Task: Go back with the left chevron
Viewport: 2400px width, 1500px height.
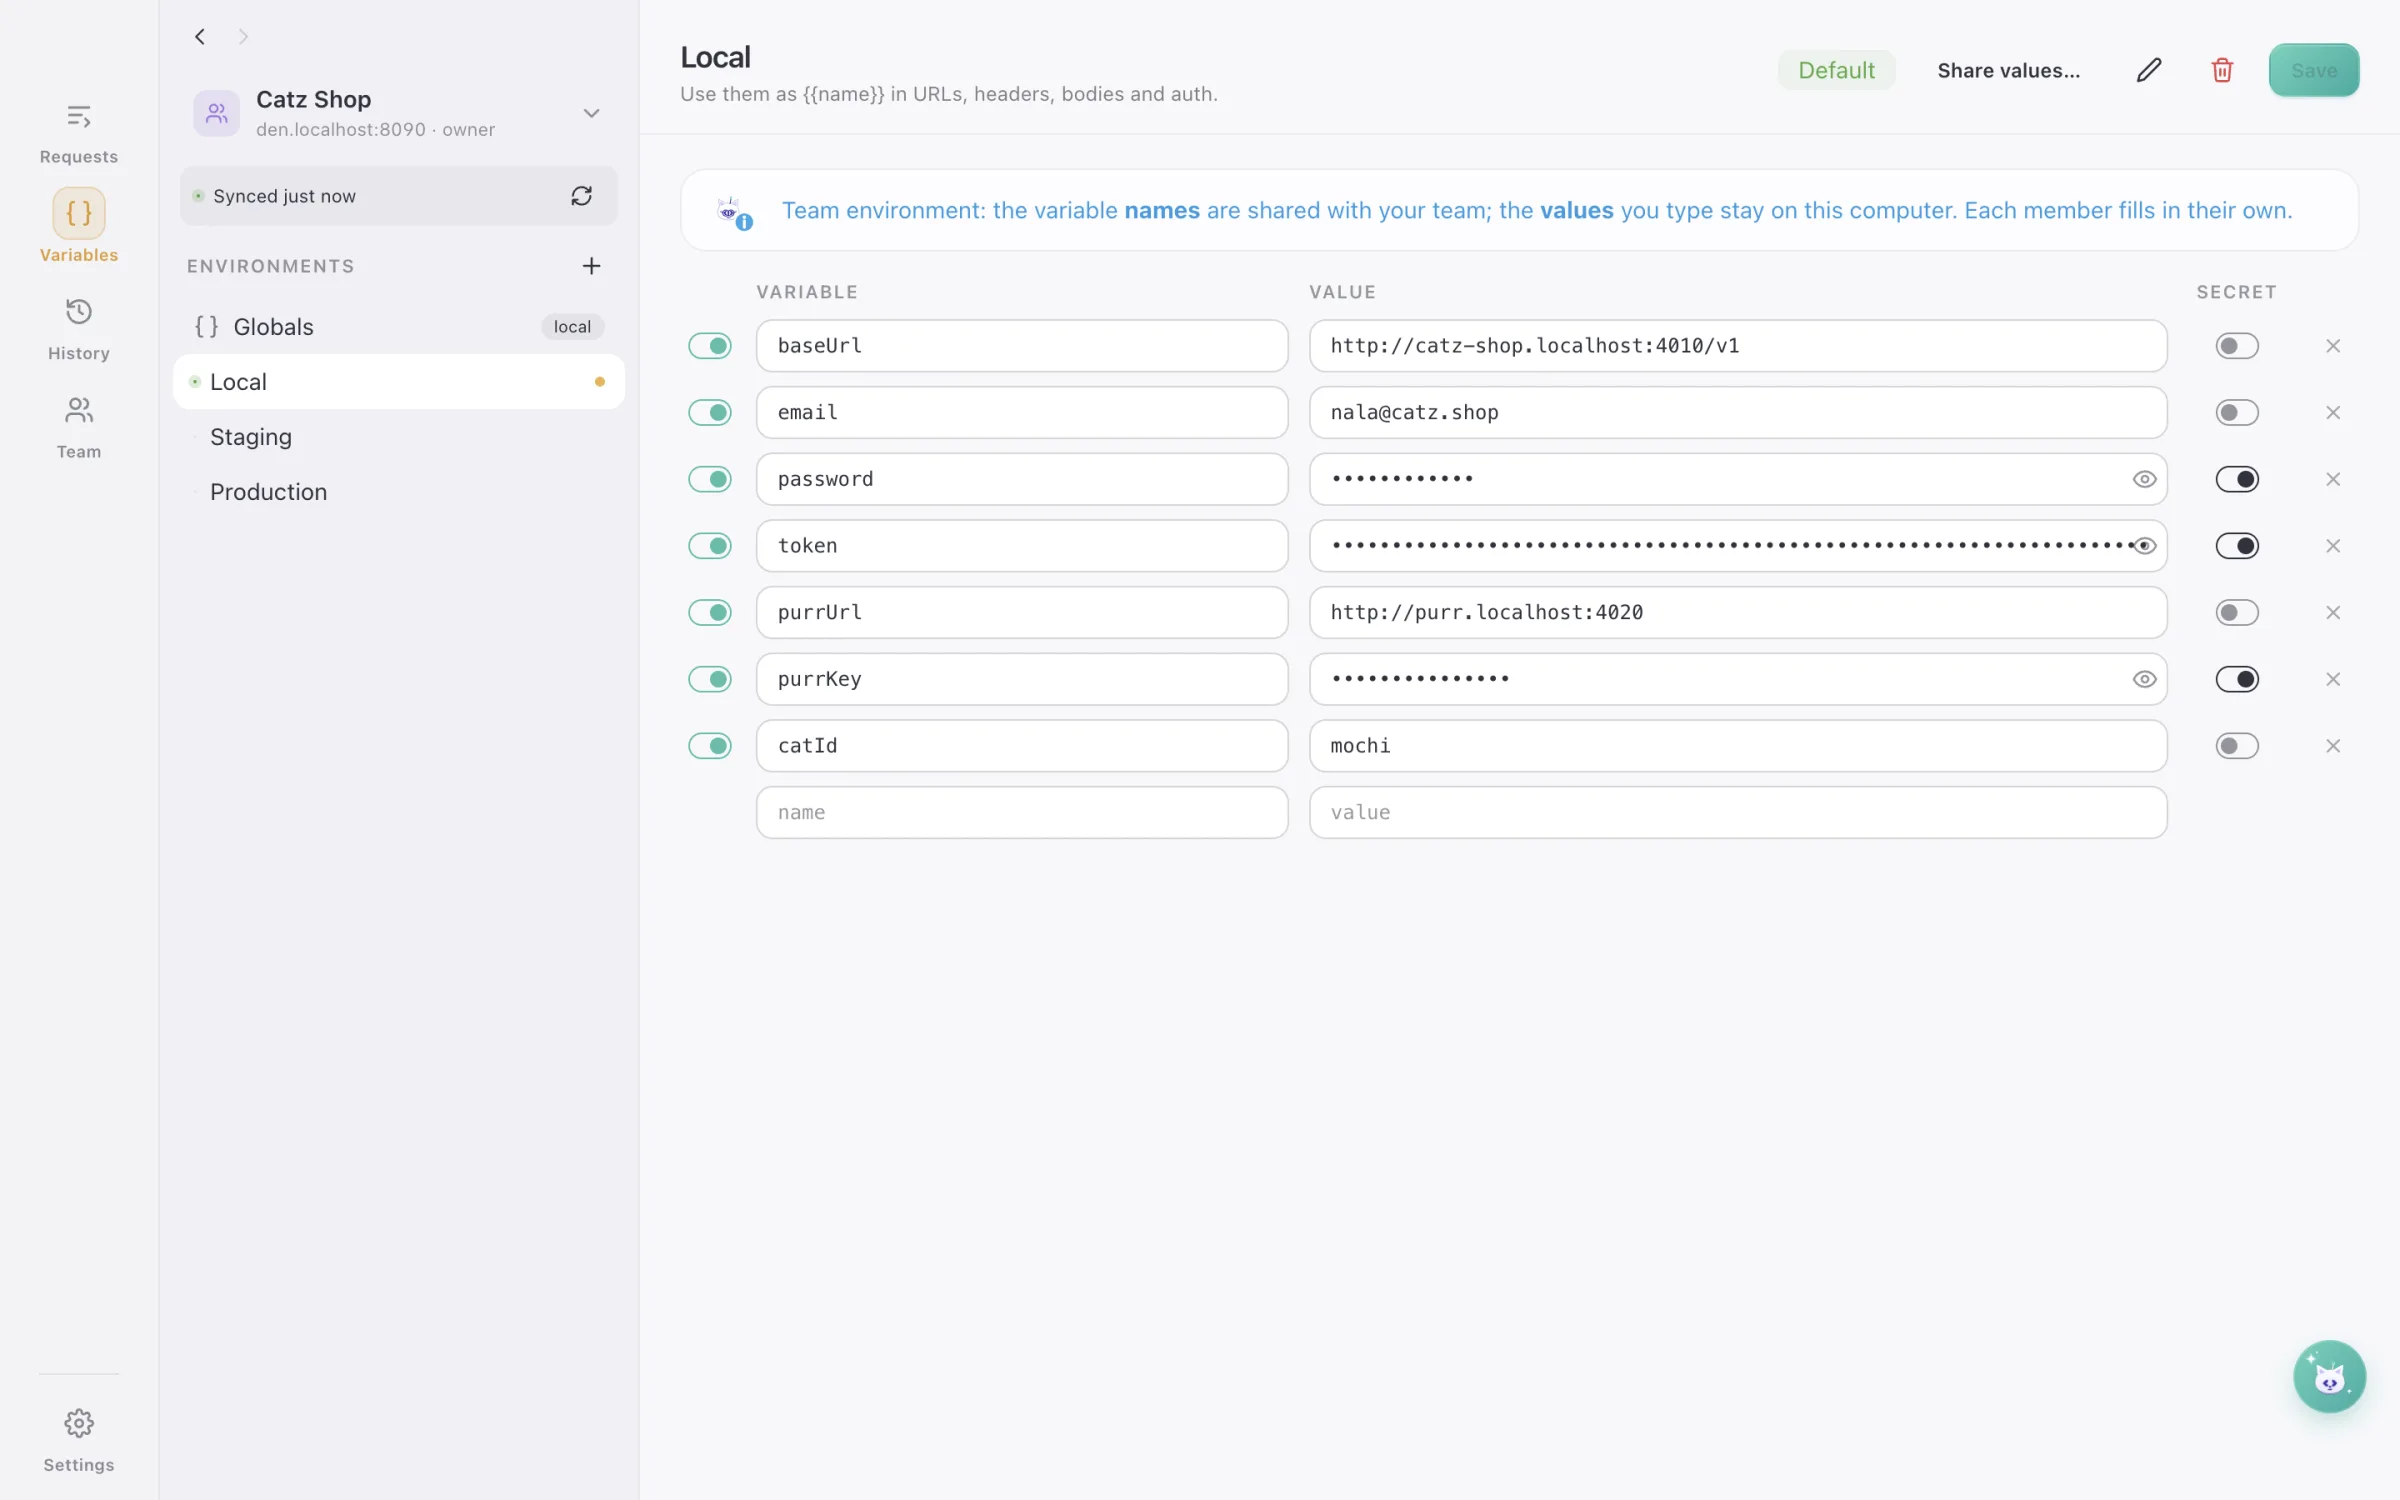Action: [200, 37]
